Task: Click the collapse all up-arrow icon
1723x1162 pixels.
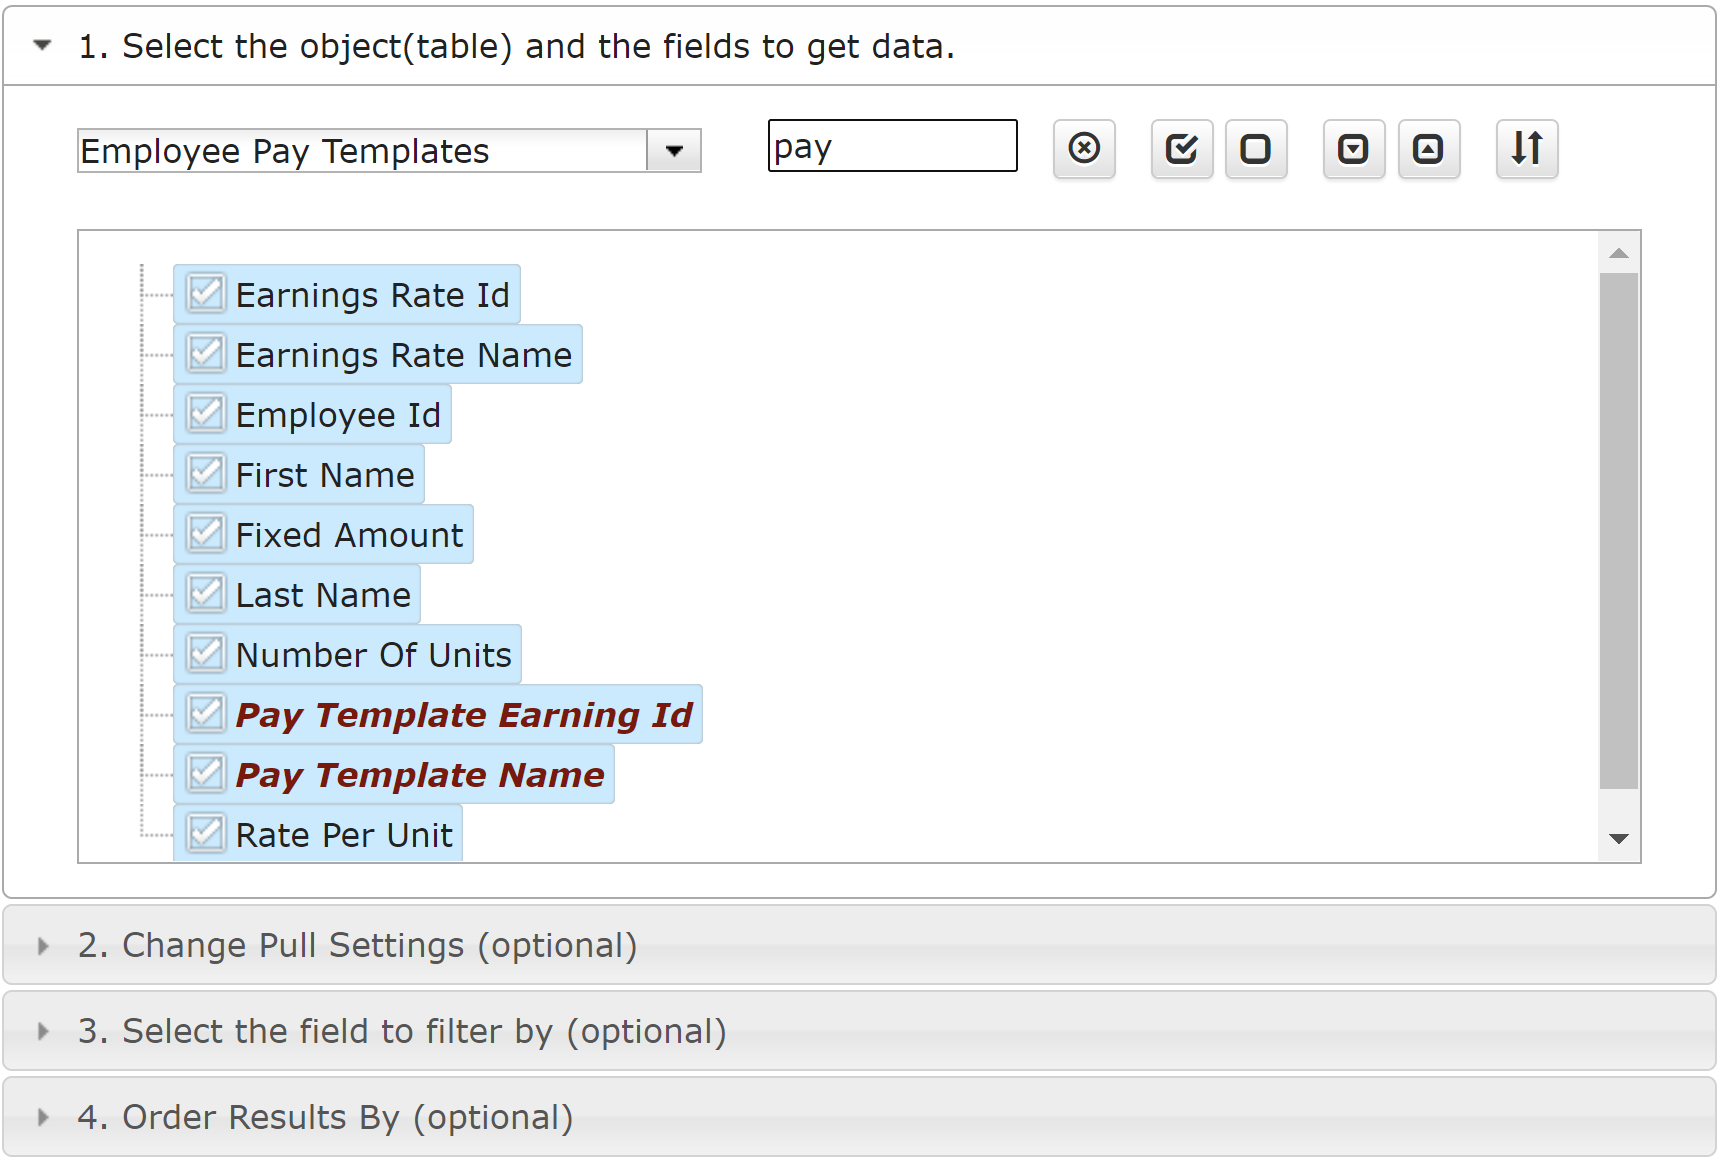Action: 1428,149
